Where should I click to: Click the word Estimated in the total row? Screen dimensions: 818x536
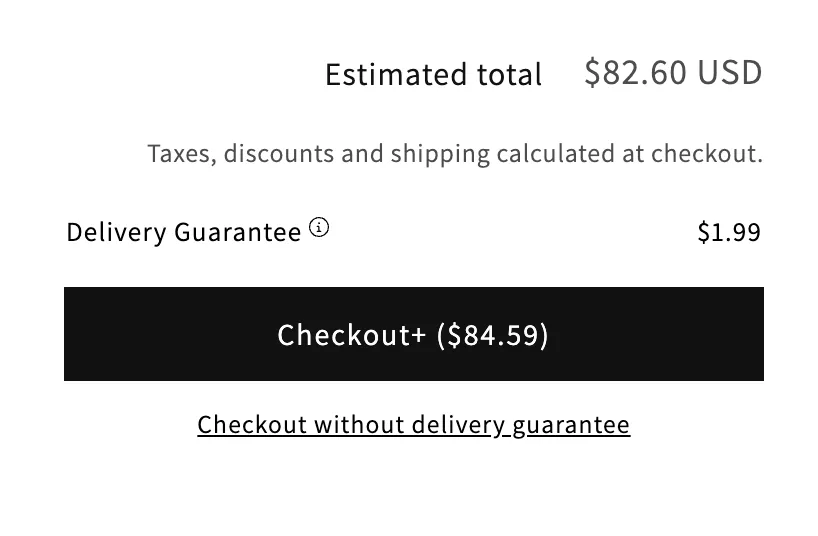pyautogui.click(x=393, y=75)
